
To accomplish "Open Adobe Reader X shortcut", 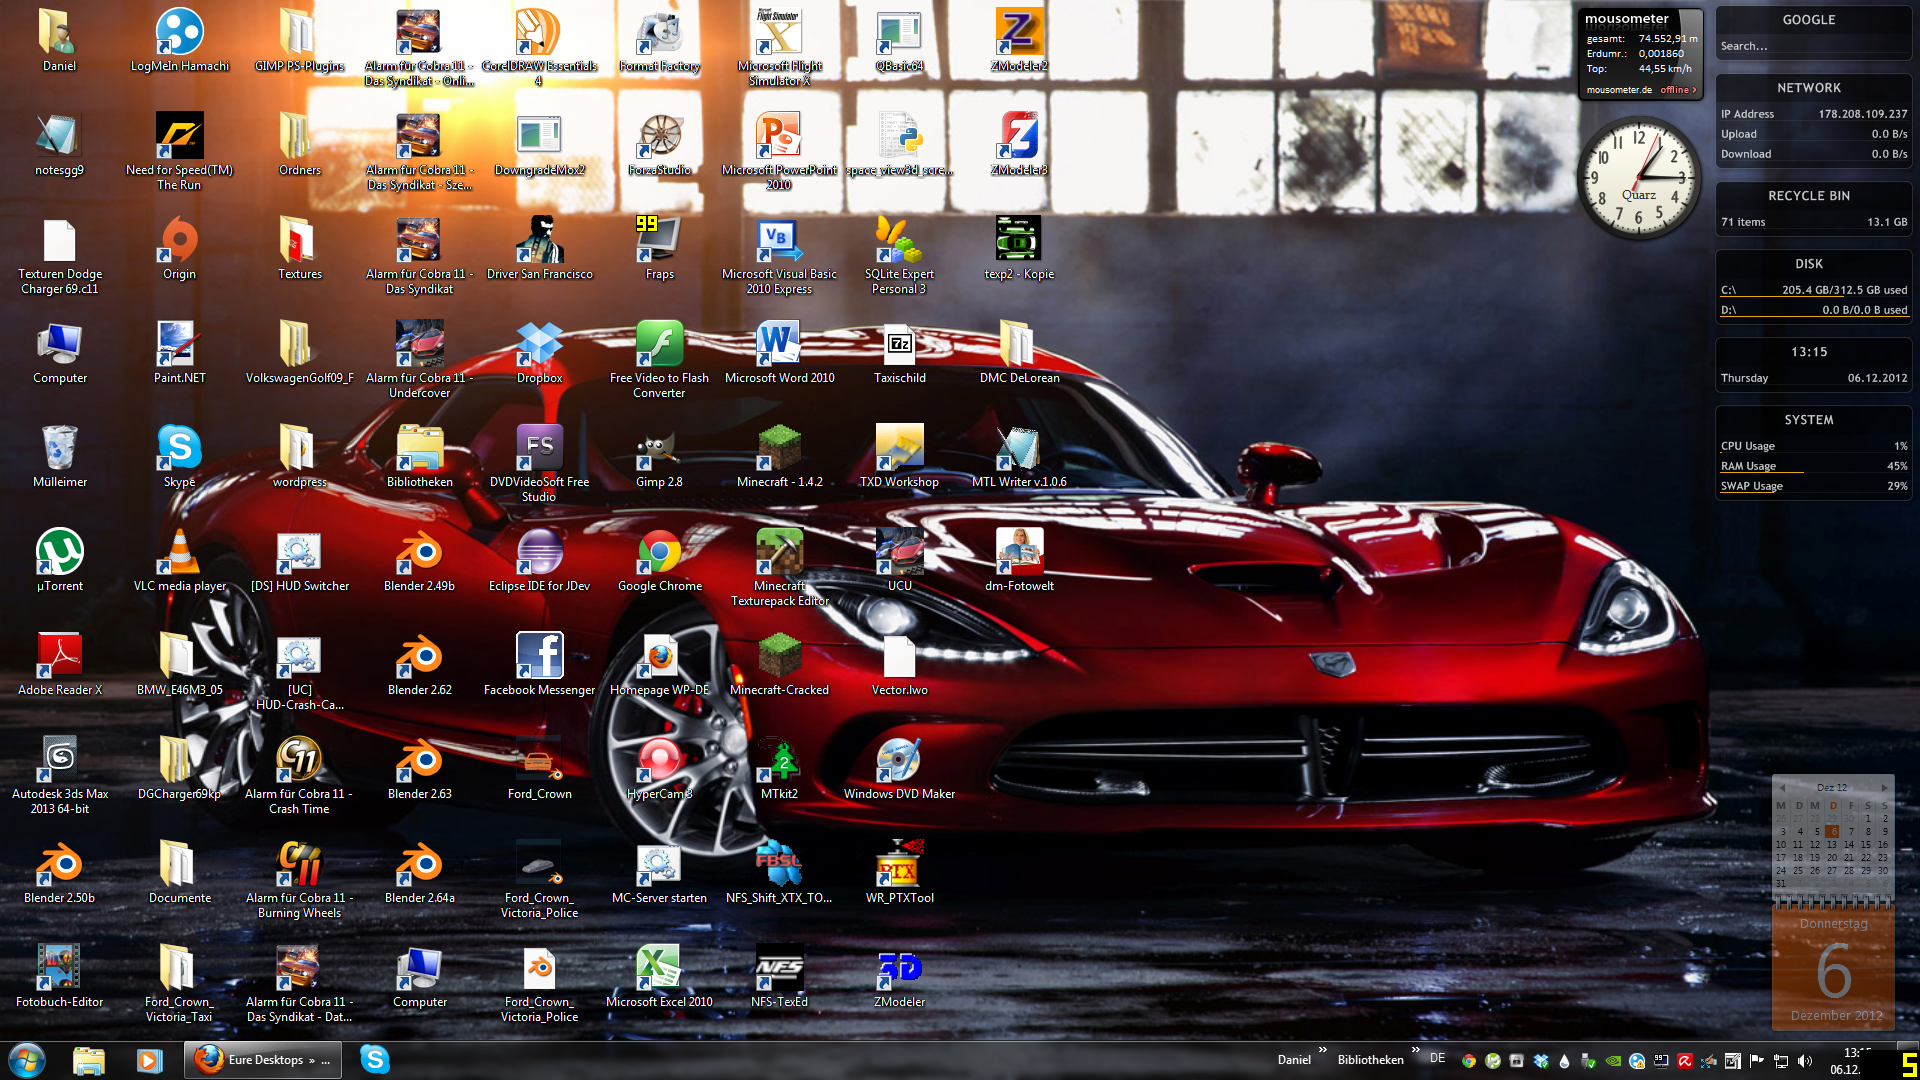I will point(60,664).
